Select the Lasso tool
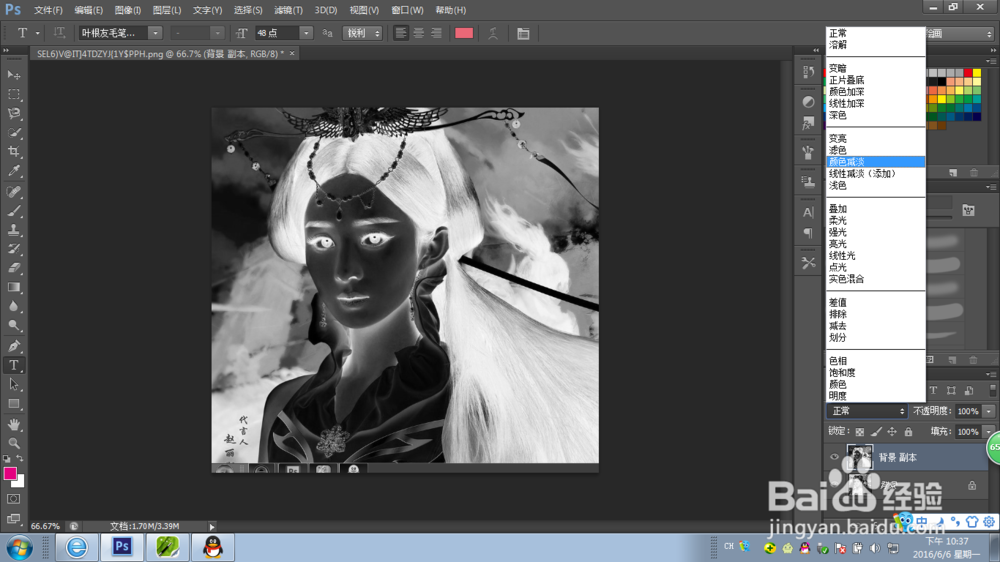1000x562 pixels. click(x=13, y=114)
